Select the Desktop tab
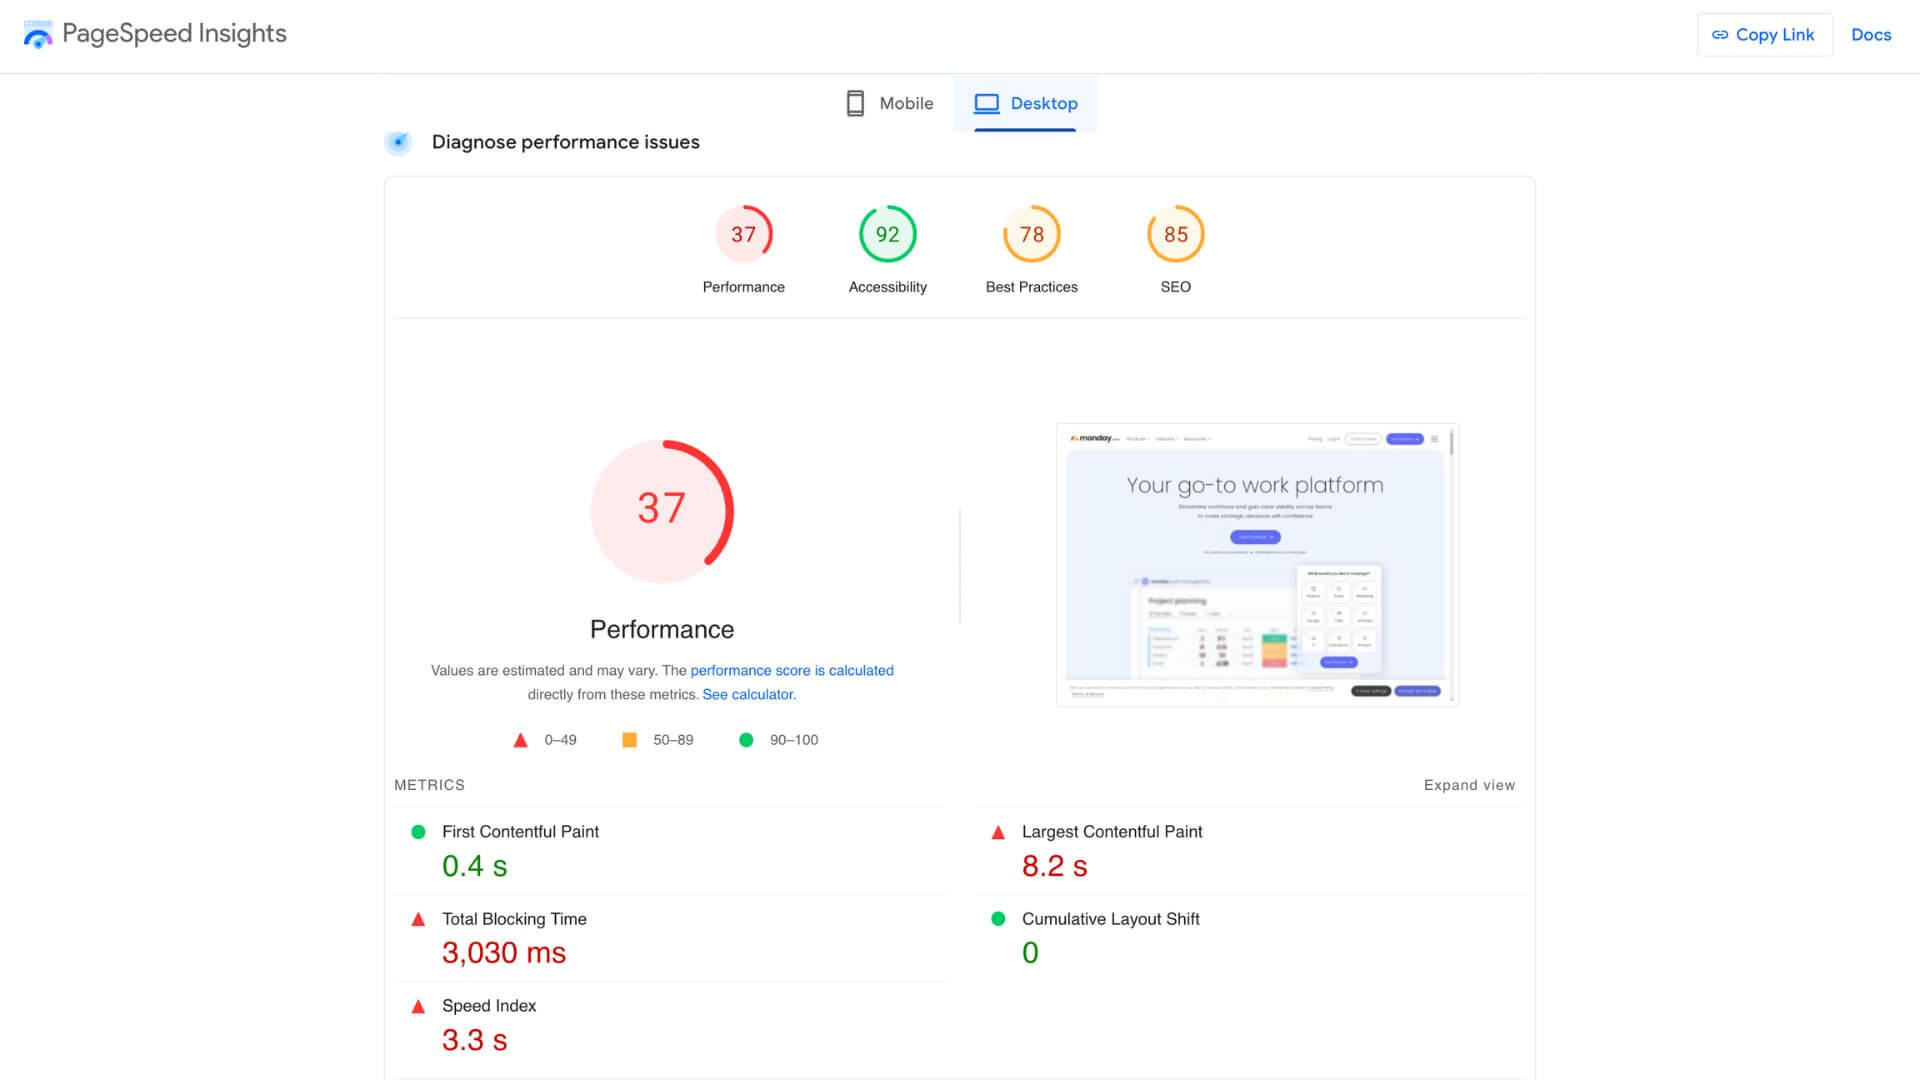 [1025, 103]
